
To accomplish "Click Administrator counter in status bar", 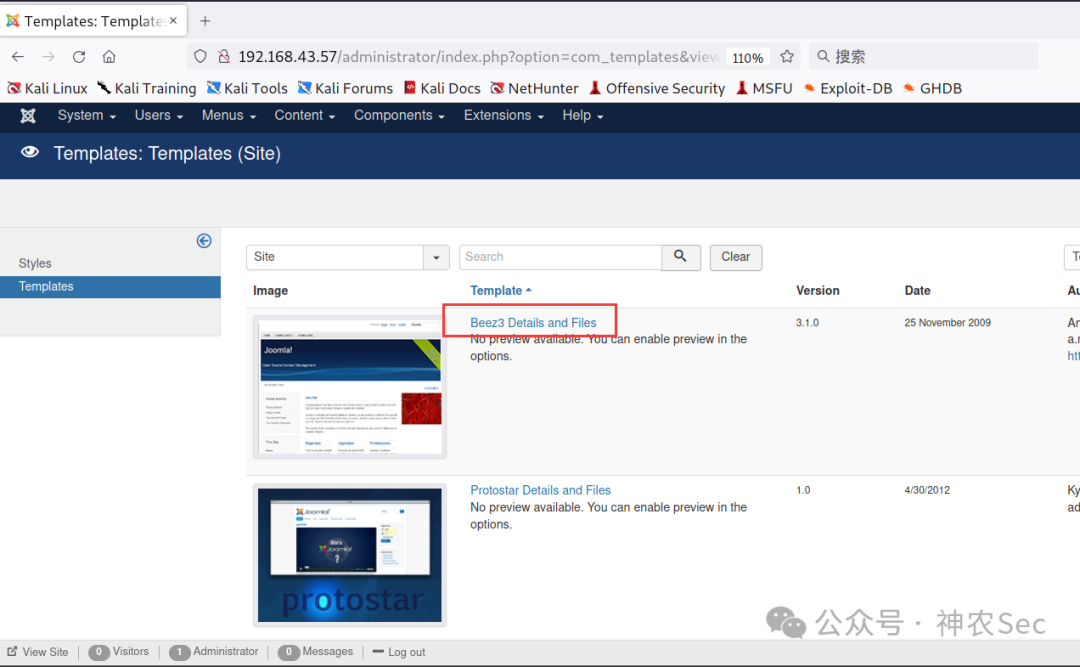I will (214, 652).
